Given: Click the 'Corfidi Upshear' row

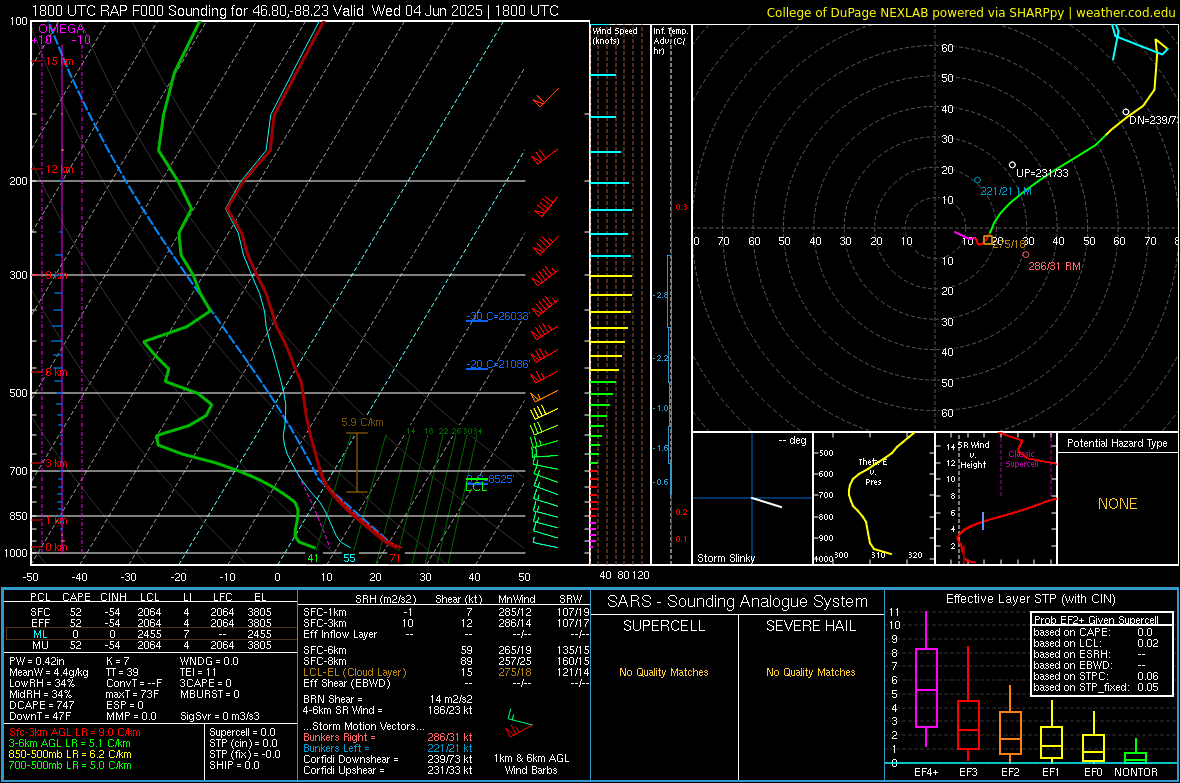Looking at the screenshot, I should pos(388,770).
